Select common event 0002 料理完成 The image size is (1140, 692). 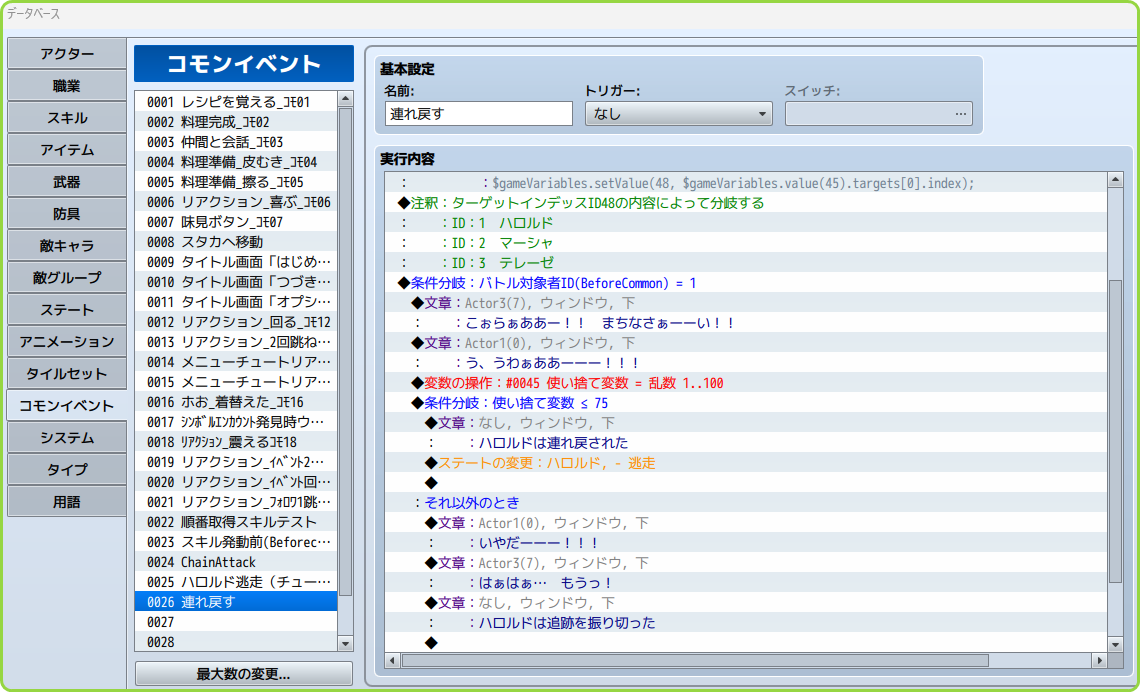coord(236,122)
